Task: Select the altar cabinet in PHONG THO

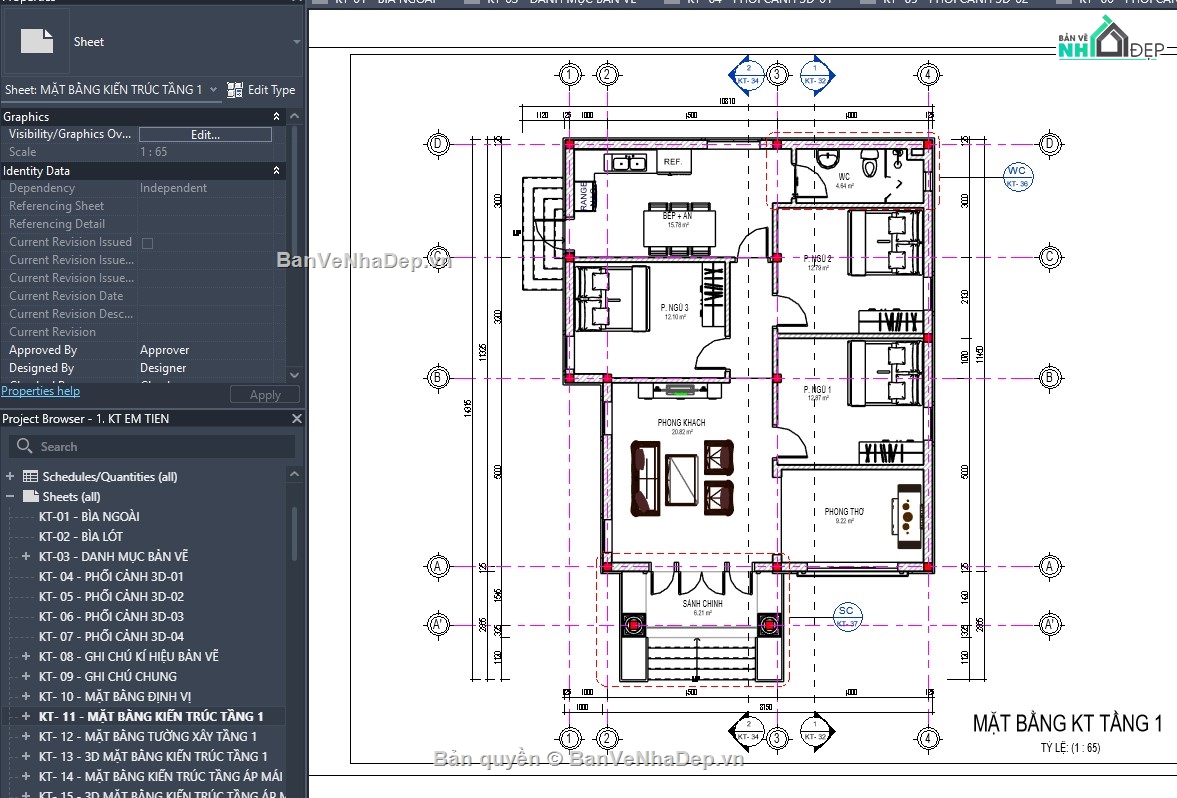Action: [907, 516]
